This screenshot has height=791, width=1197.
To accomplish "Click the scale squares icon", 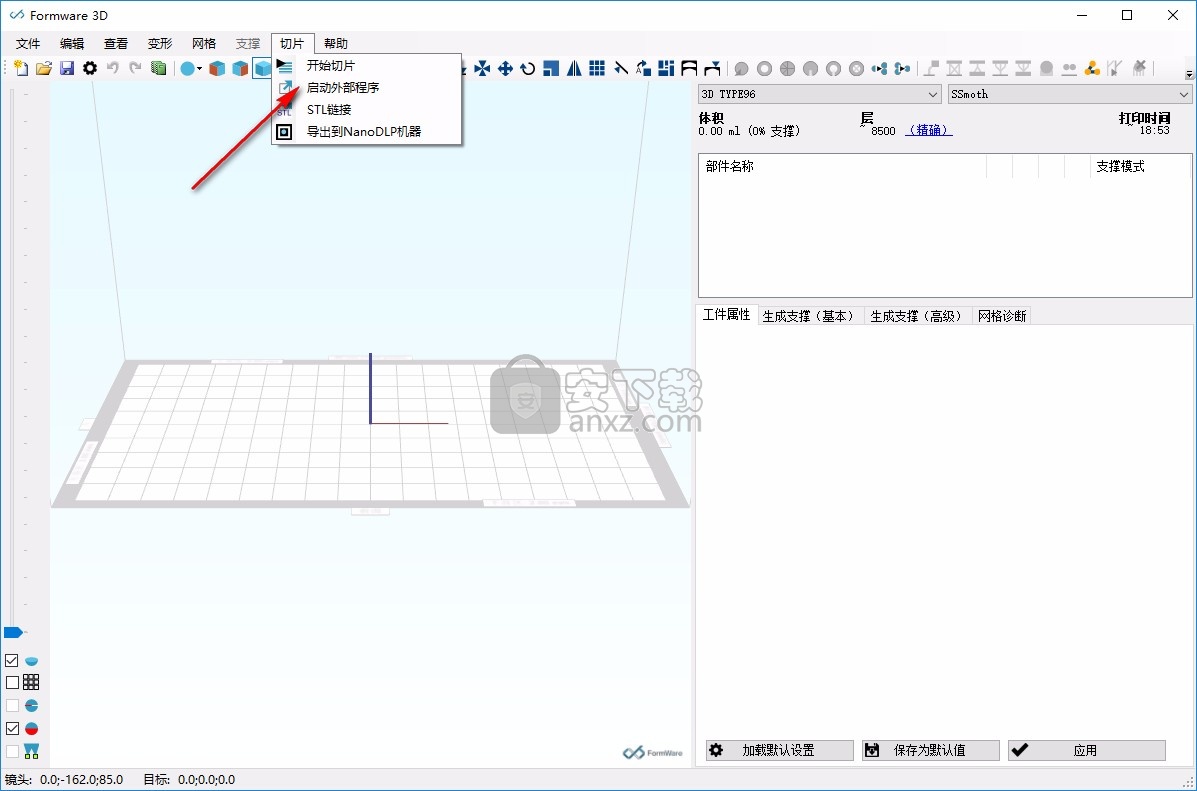I will [551, 69].
